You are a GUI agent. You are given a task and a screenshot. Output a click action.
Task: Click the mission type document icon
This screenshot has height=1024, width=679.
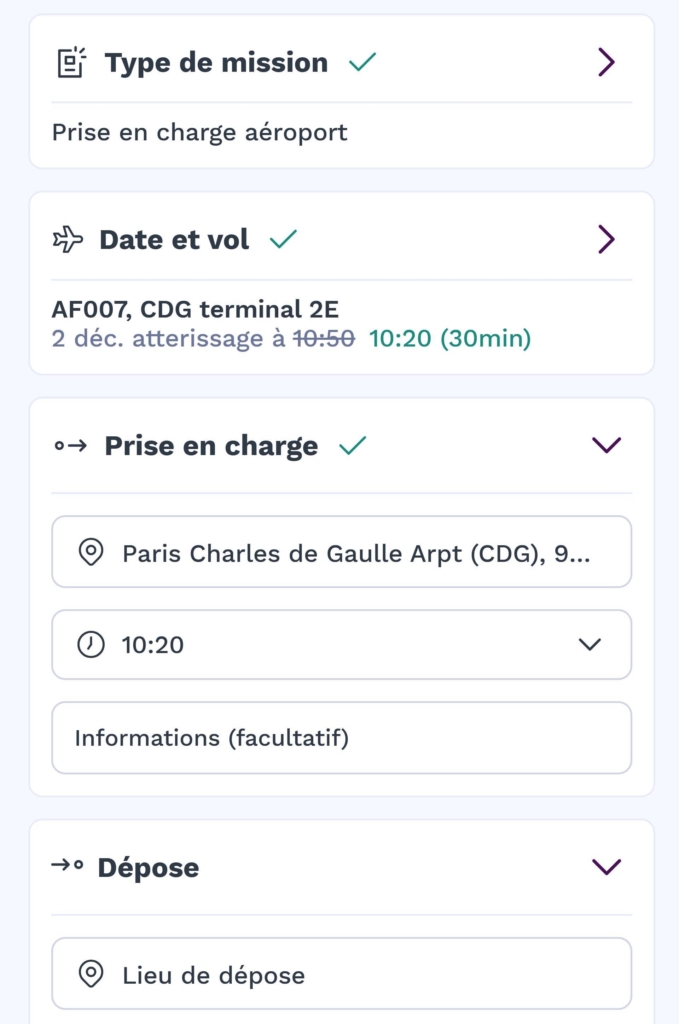pyautogui.click(x=70, y=63)
